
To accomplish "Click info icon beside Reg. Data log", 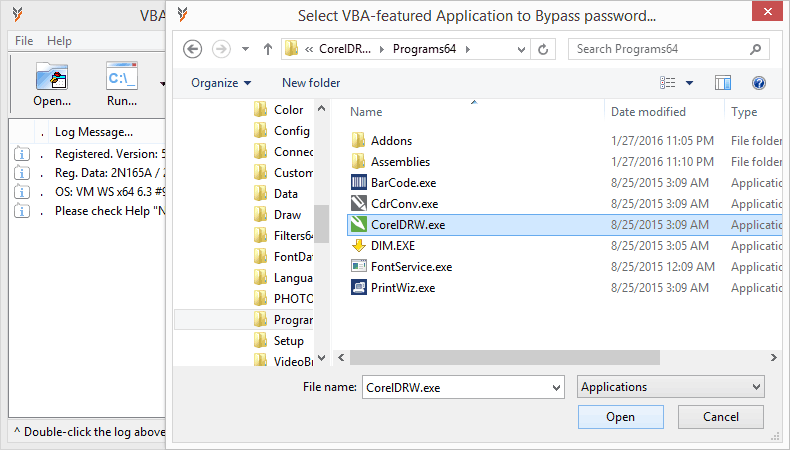I will 22,173.
